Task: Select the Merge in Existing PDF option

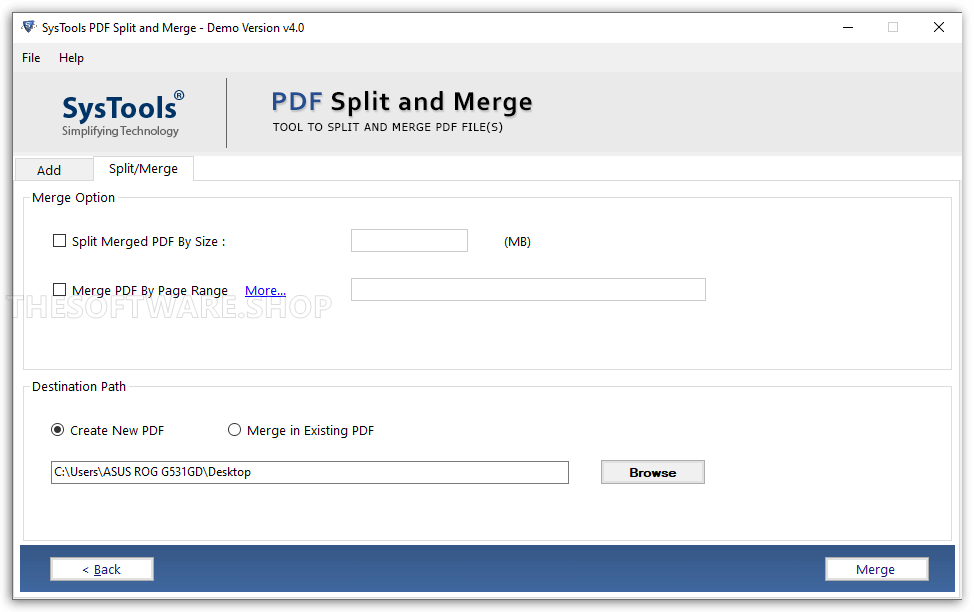Action: [234, 429]
